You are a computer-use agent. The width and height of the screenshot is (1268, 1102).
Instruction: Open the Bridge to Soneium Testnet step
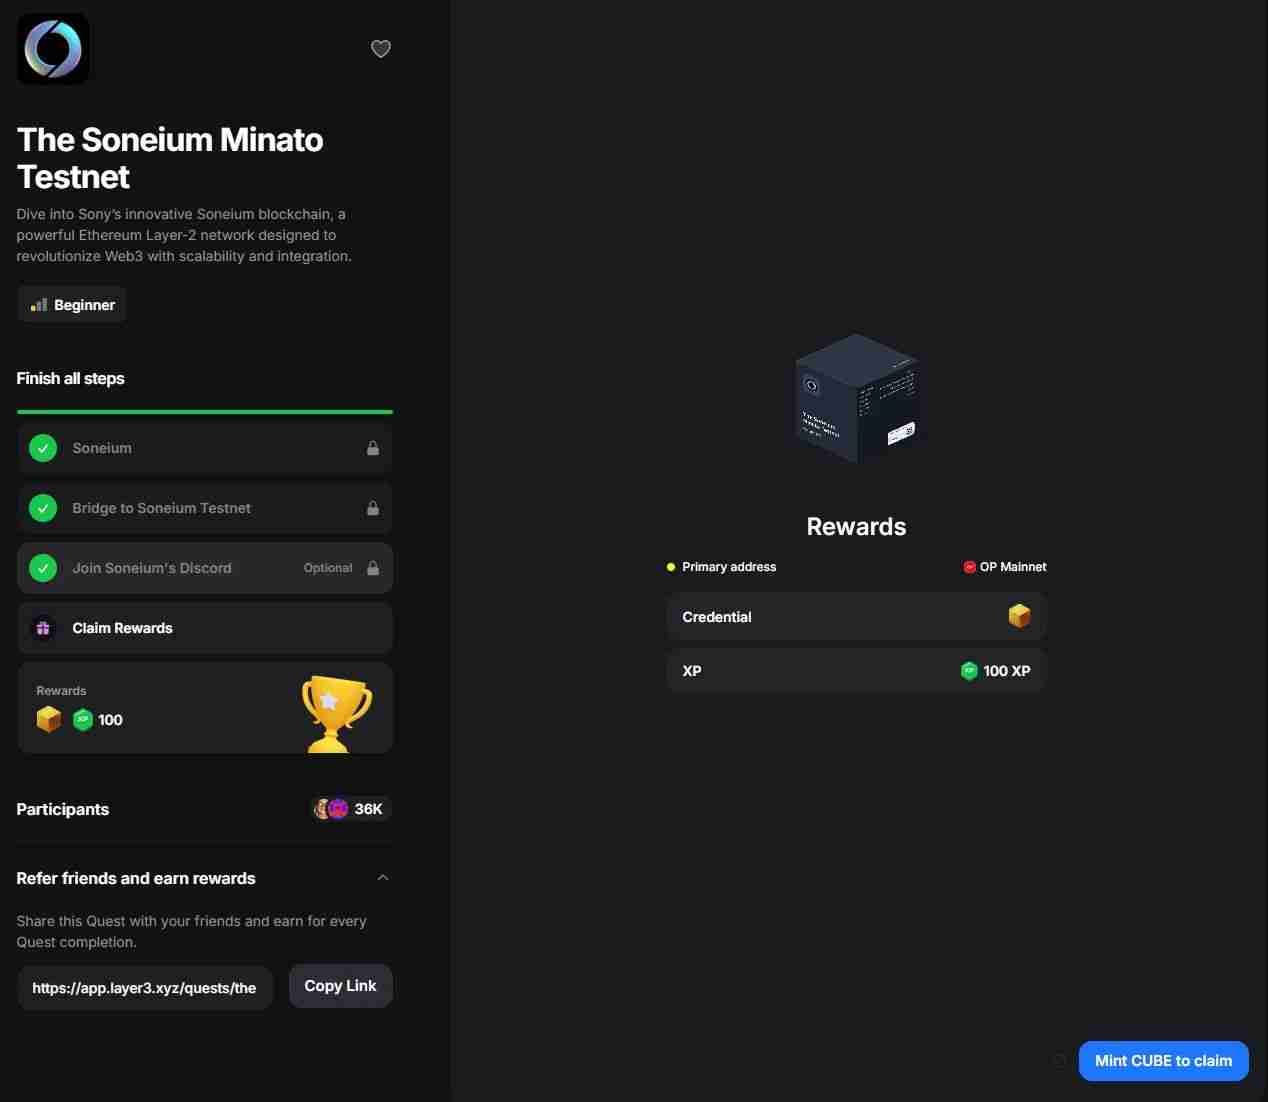[205, 508]
